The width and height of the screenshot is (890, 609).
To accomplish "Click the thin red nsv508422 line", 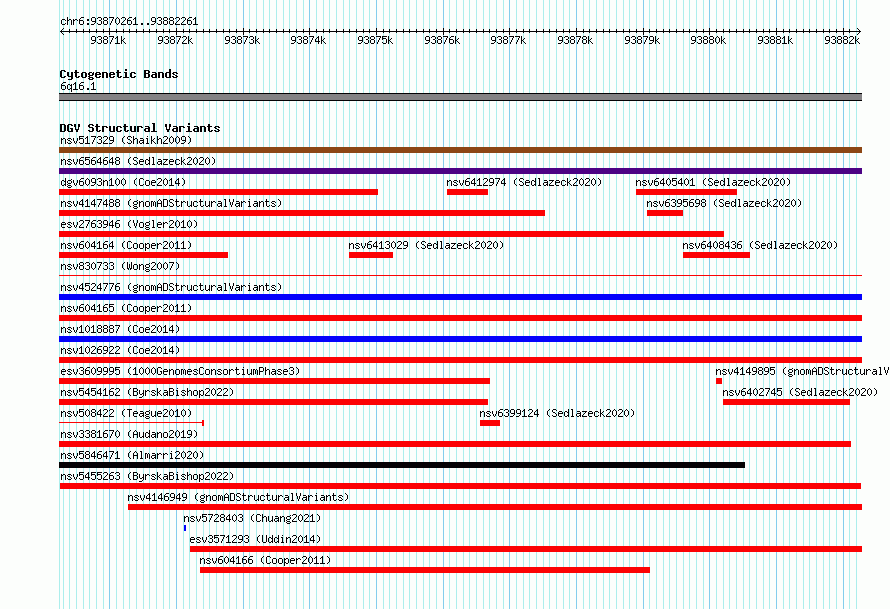I will pyautogui.click(x=131, y=423).
